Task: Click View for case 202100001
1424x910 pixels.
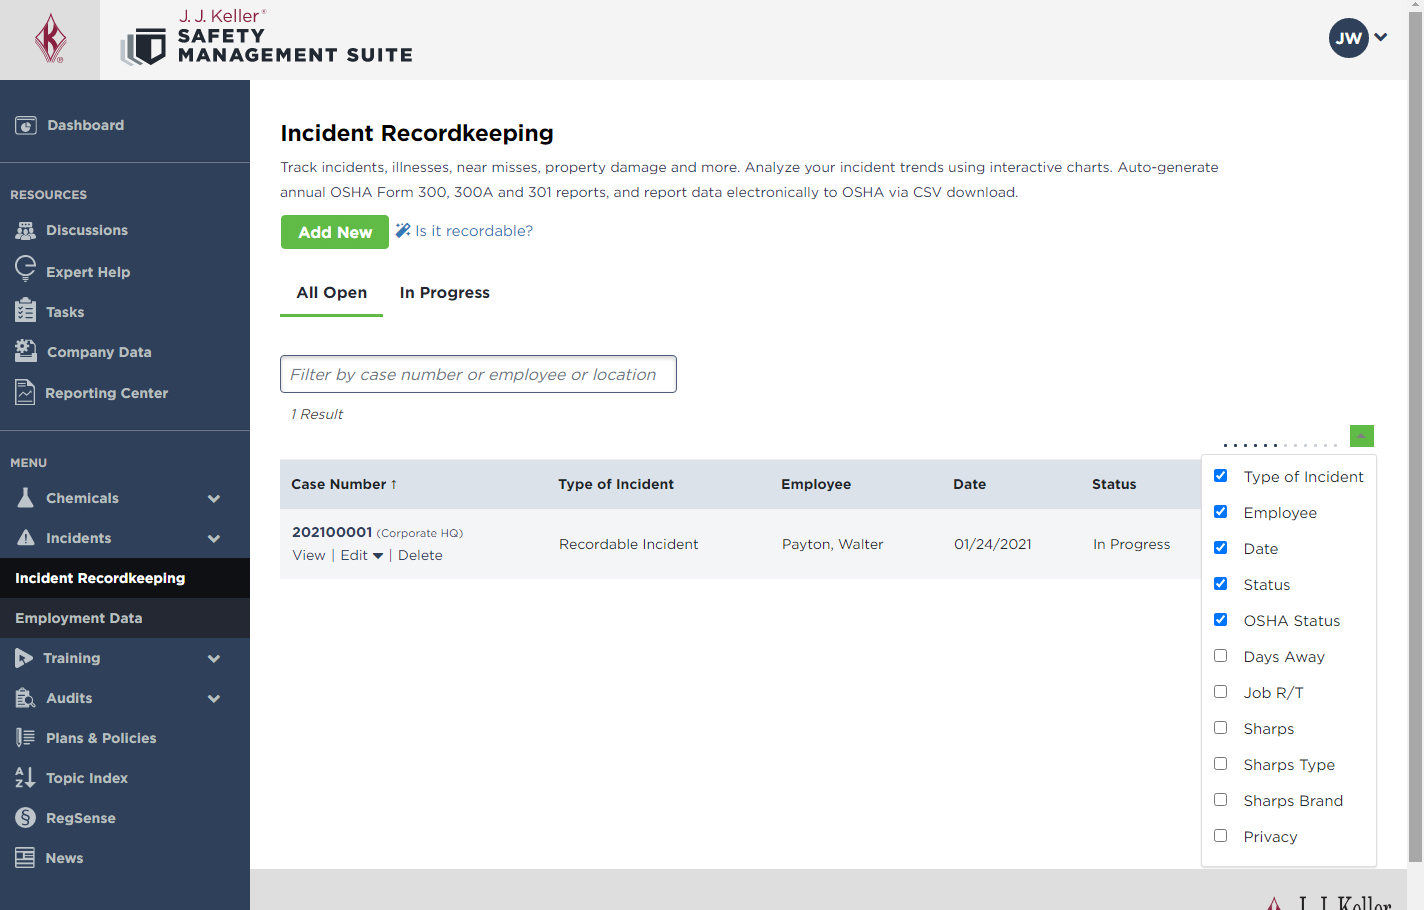Action: 309,555
